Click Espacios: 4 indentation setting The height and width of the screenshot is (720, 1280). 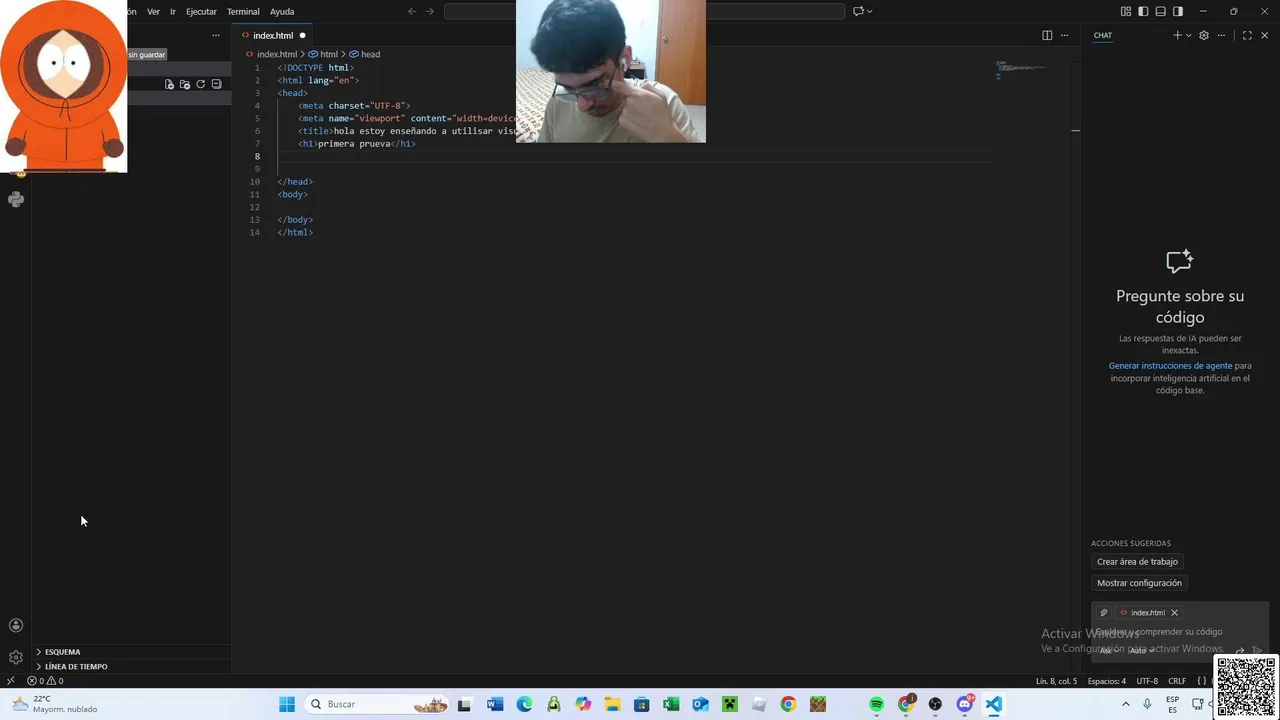pos(1107,681)
